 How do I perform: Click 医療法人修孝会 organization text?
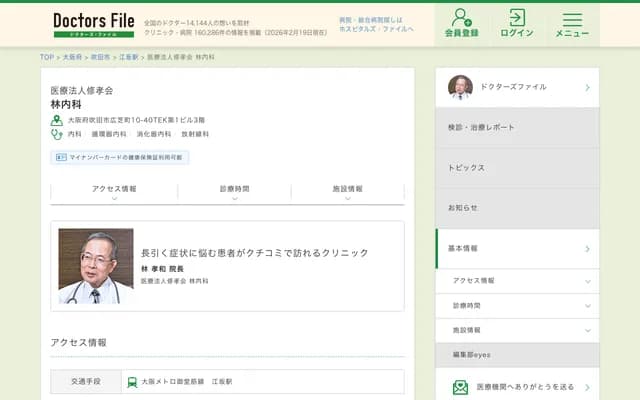pos(82,91)
